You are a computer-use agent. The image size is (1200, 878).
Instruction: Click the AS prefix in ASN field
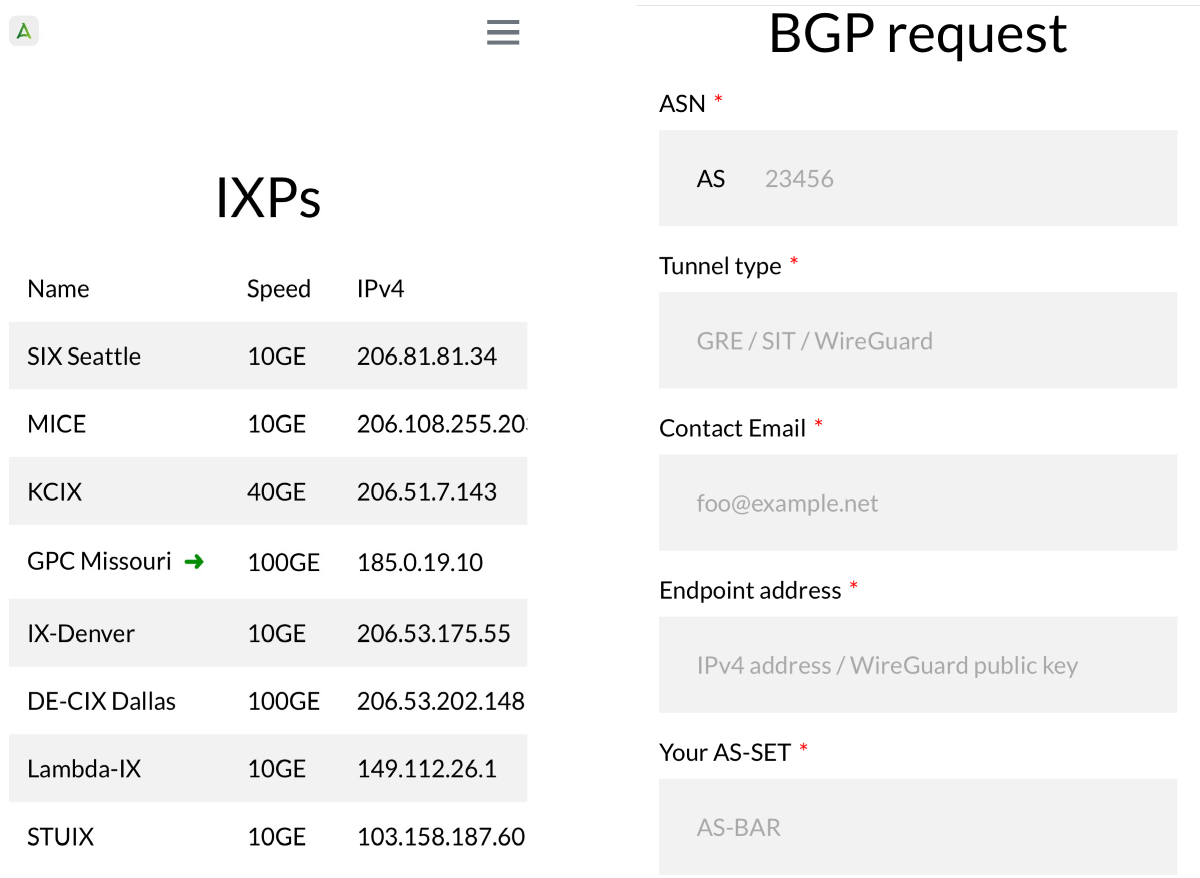point(711,179)
